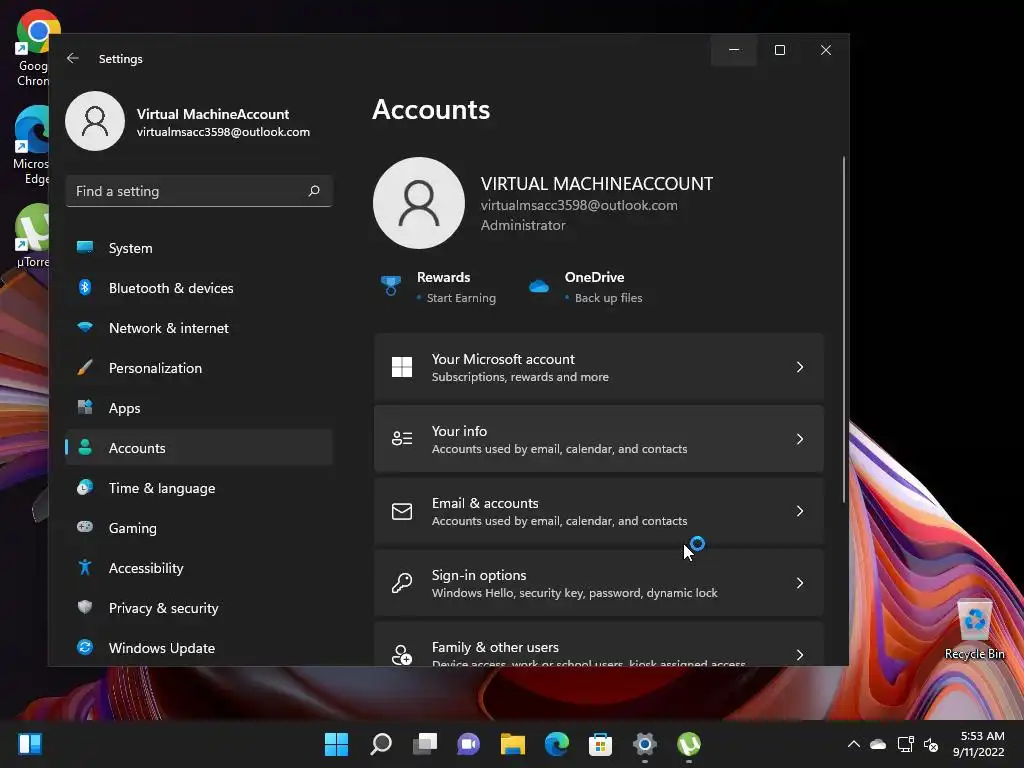Go to Accessibility settings
Screen dimensions: 1024x768
[199, 568]
